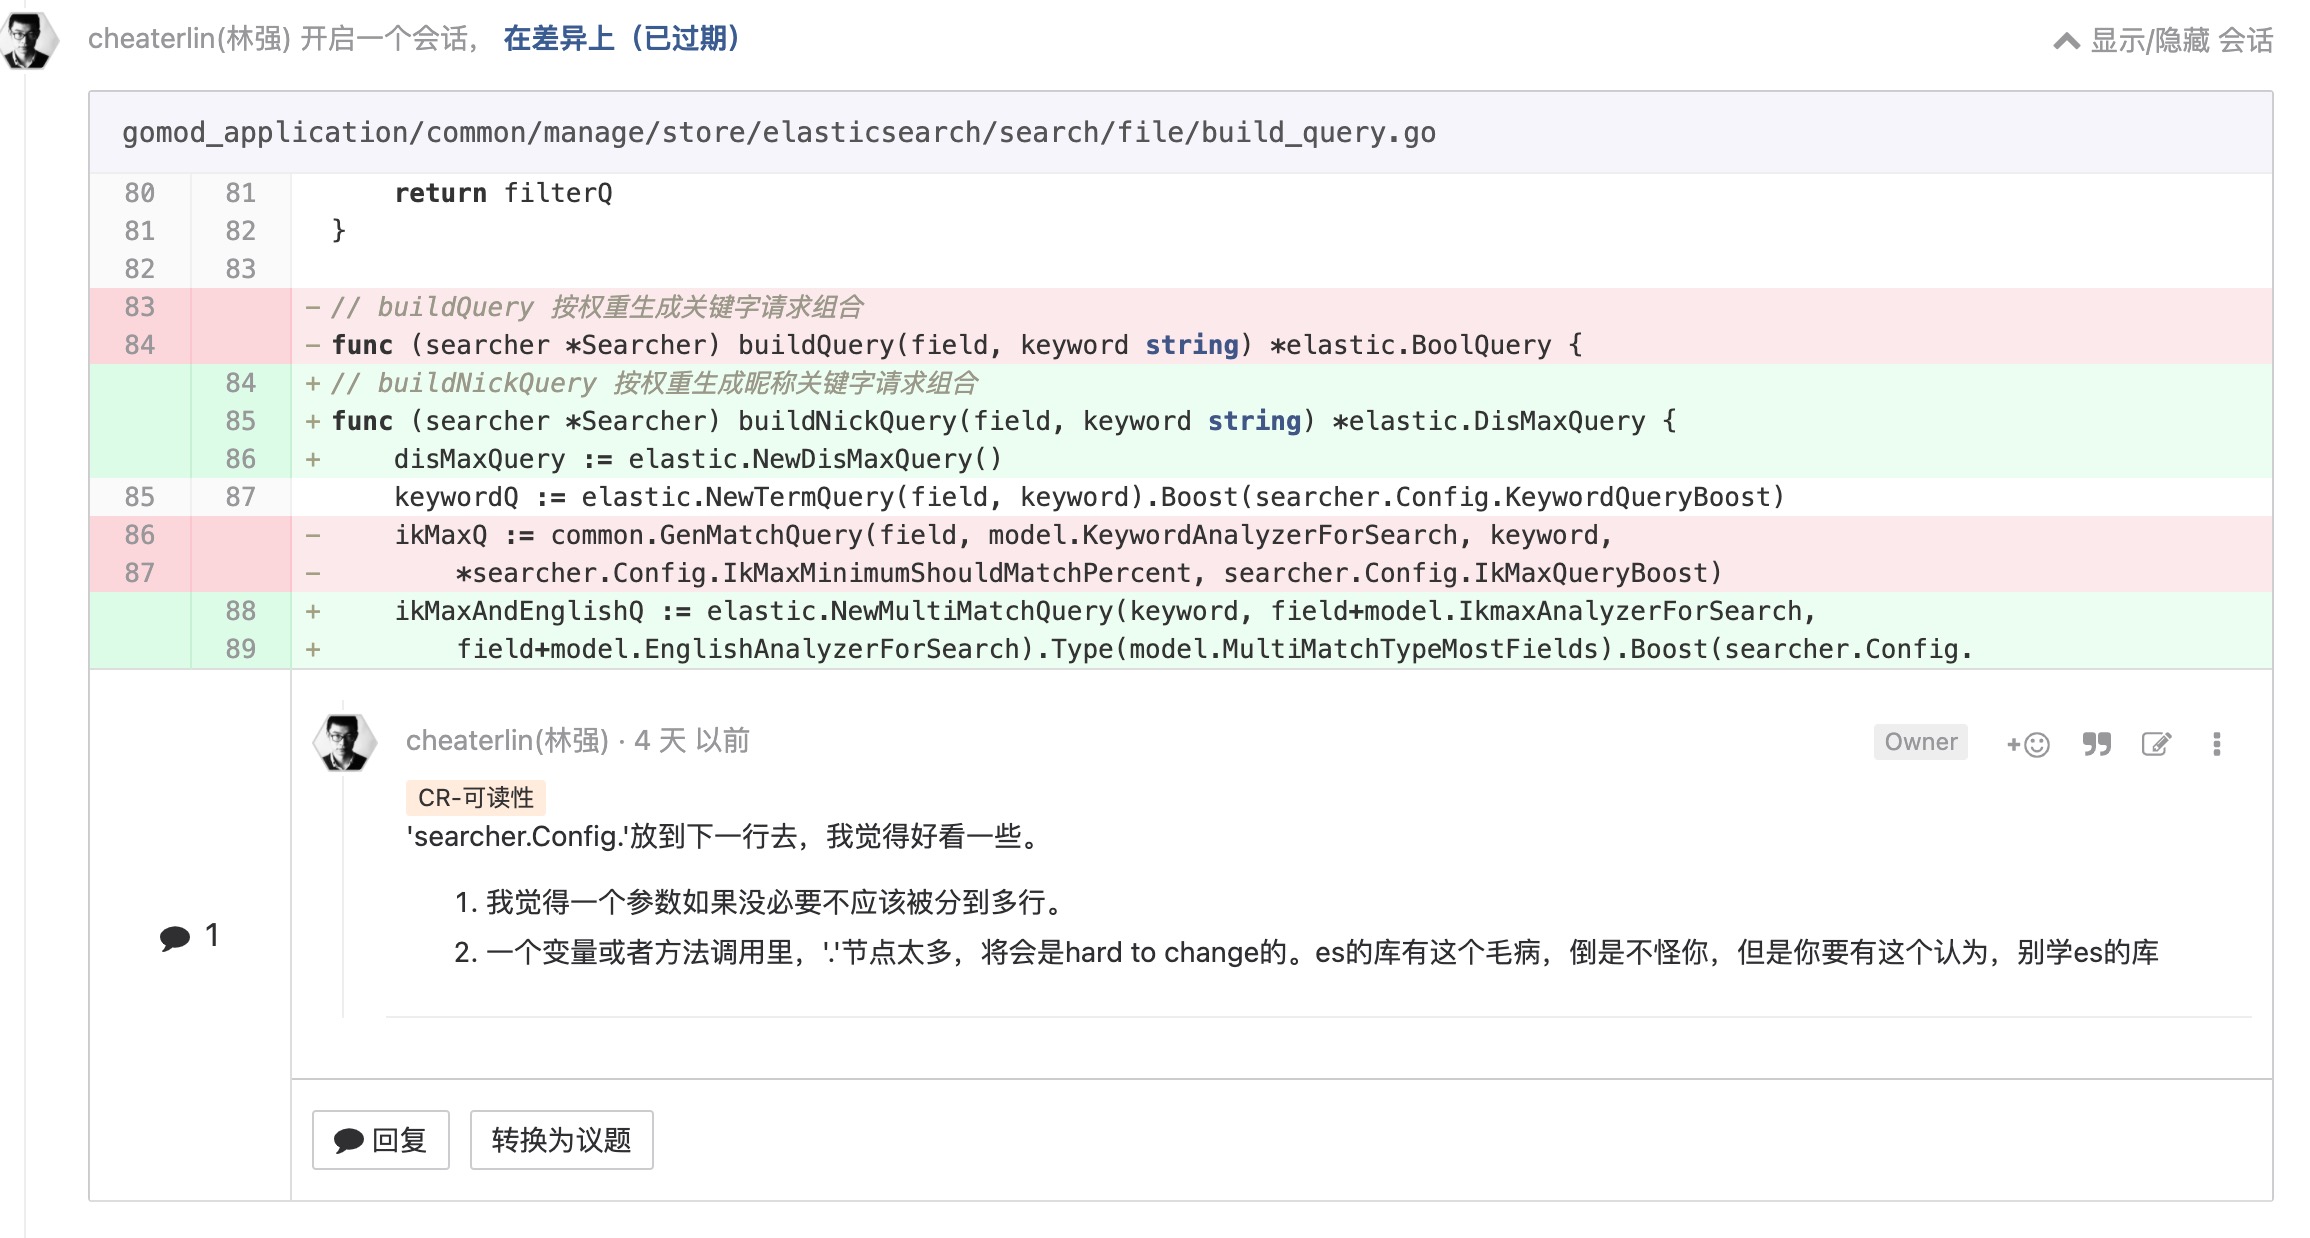Click new line number 85 of buildNickQuery
2310x1238 pixels.
click(x=240, y=421)
